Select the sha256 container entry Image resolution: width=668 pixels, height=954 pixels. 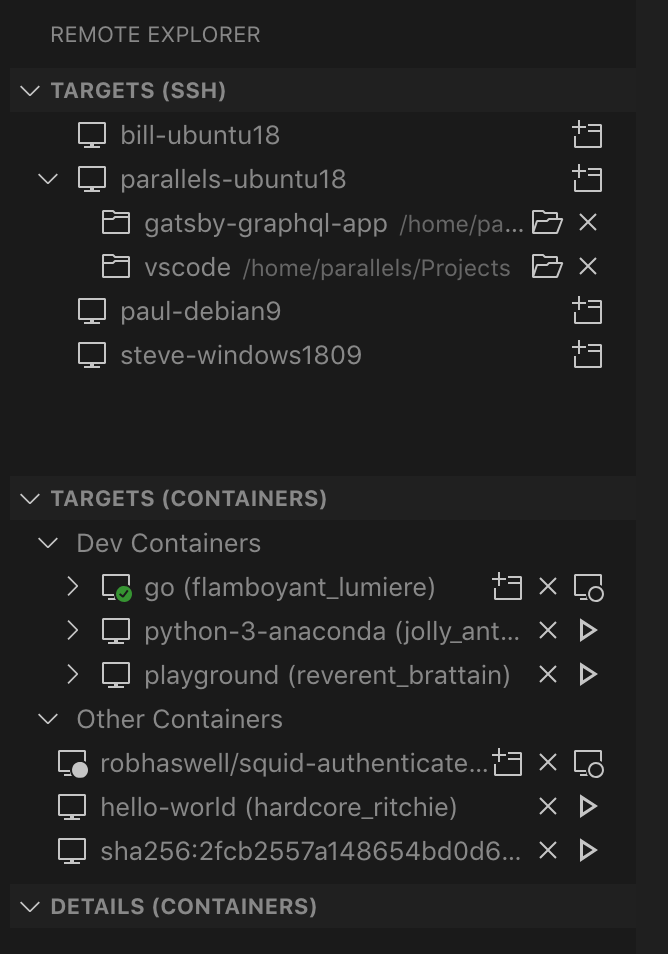[x=300, y=850]
